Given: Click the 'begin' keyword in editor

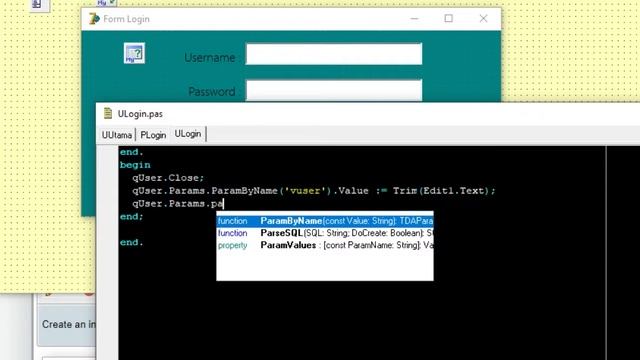Looking at the screenshot, I should [x=135, y=165].
